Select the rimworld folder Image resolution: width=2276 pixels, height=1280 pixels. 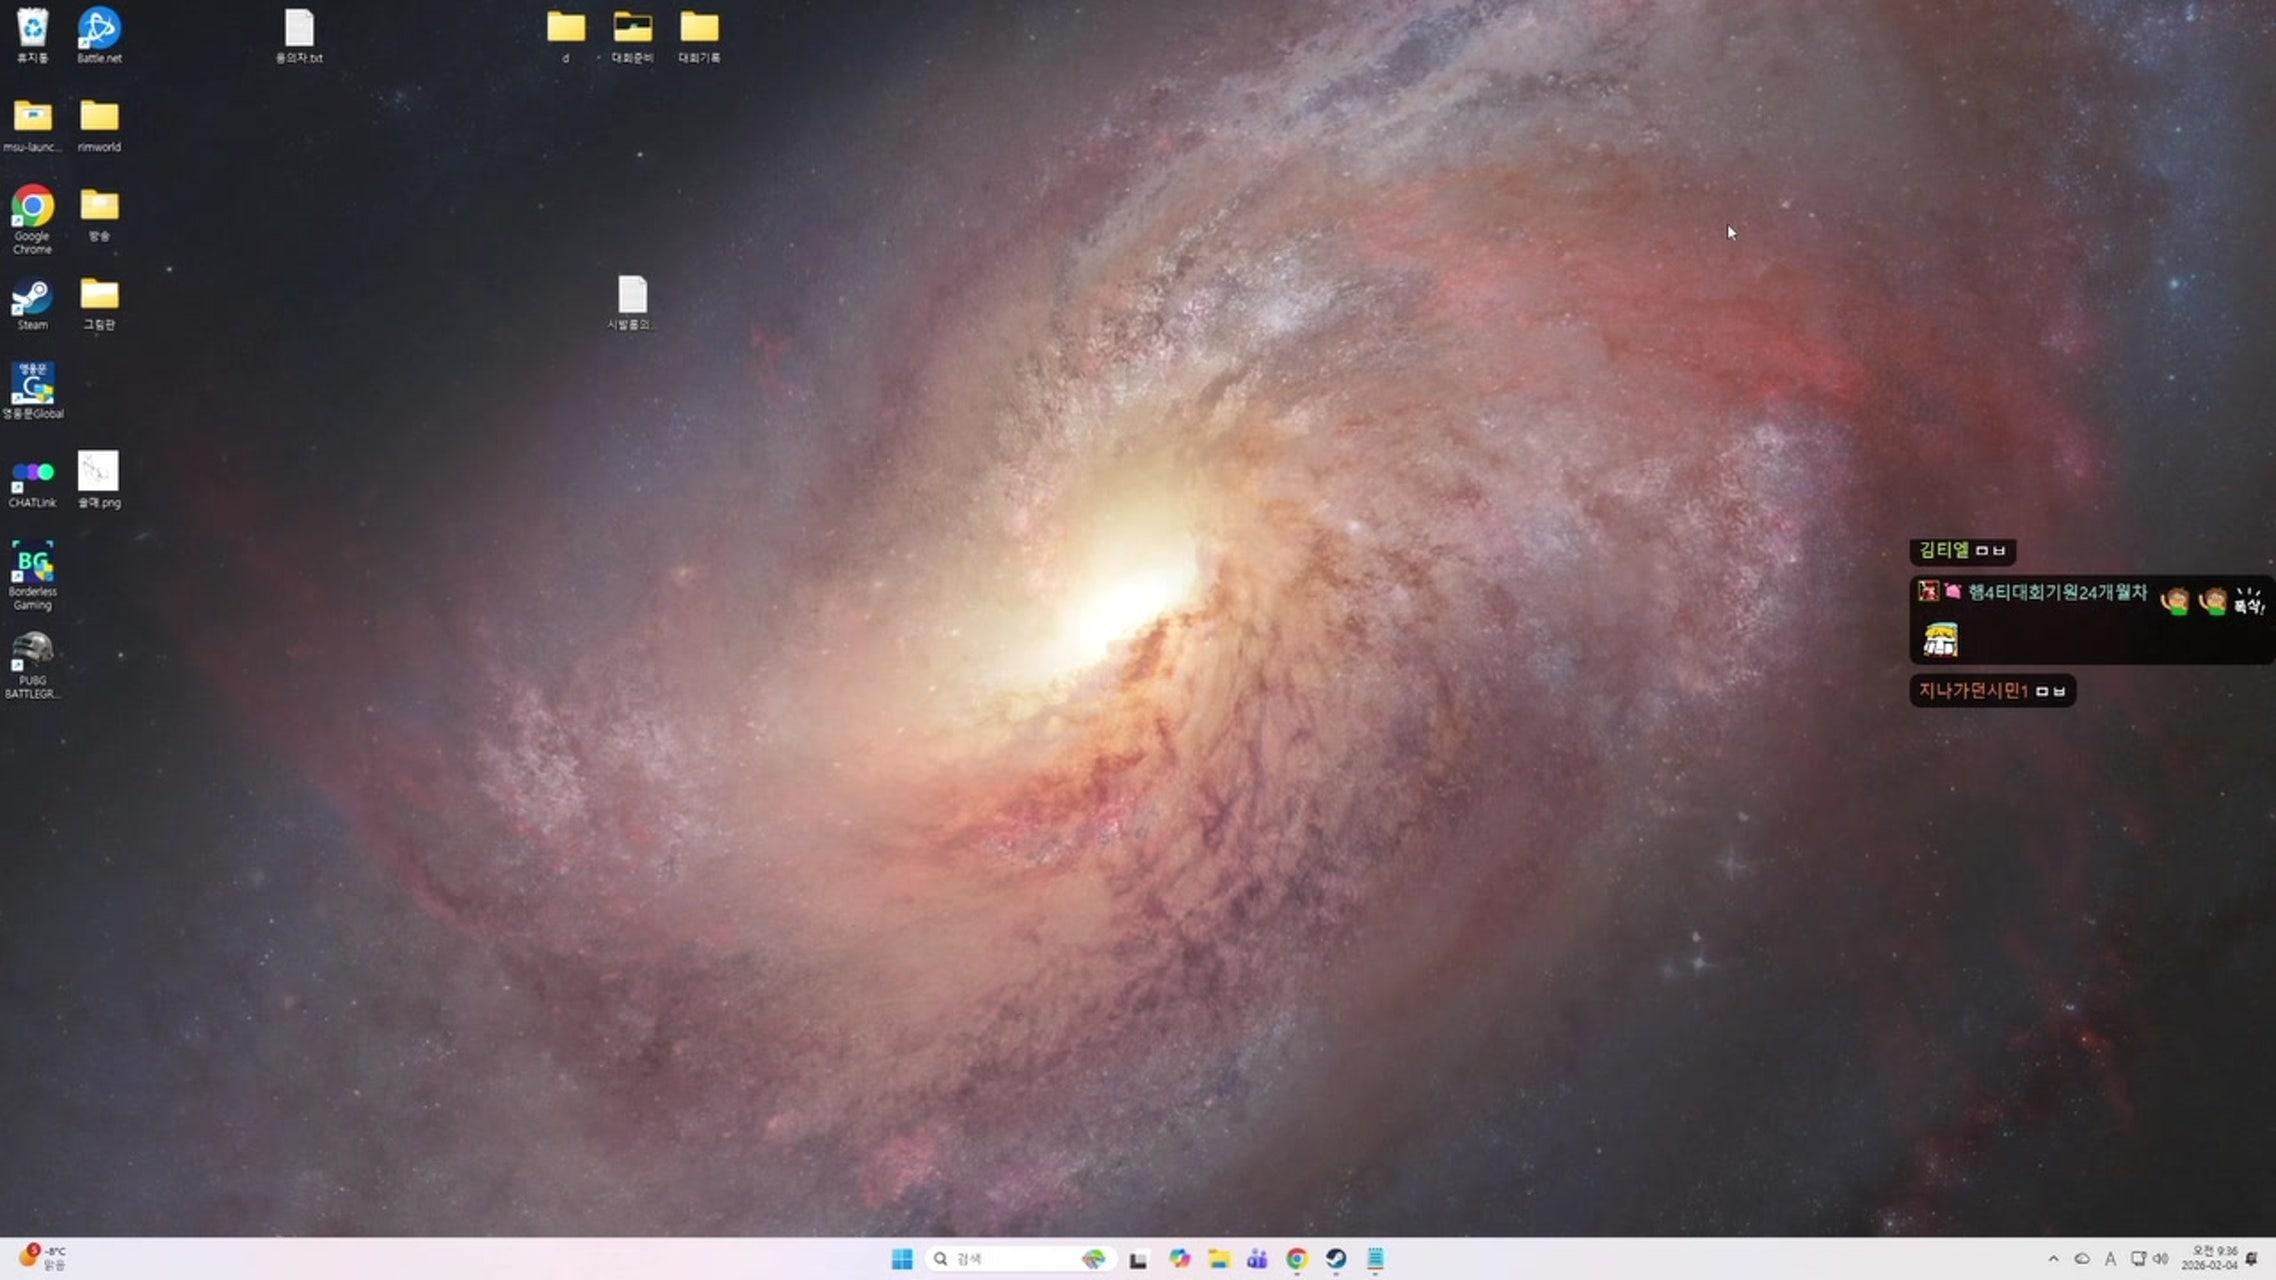click(x=99, y=118)
